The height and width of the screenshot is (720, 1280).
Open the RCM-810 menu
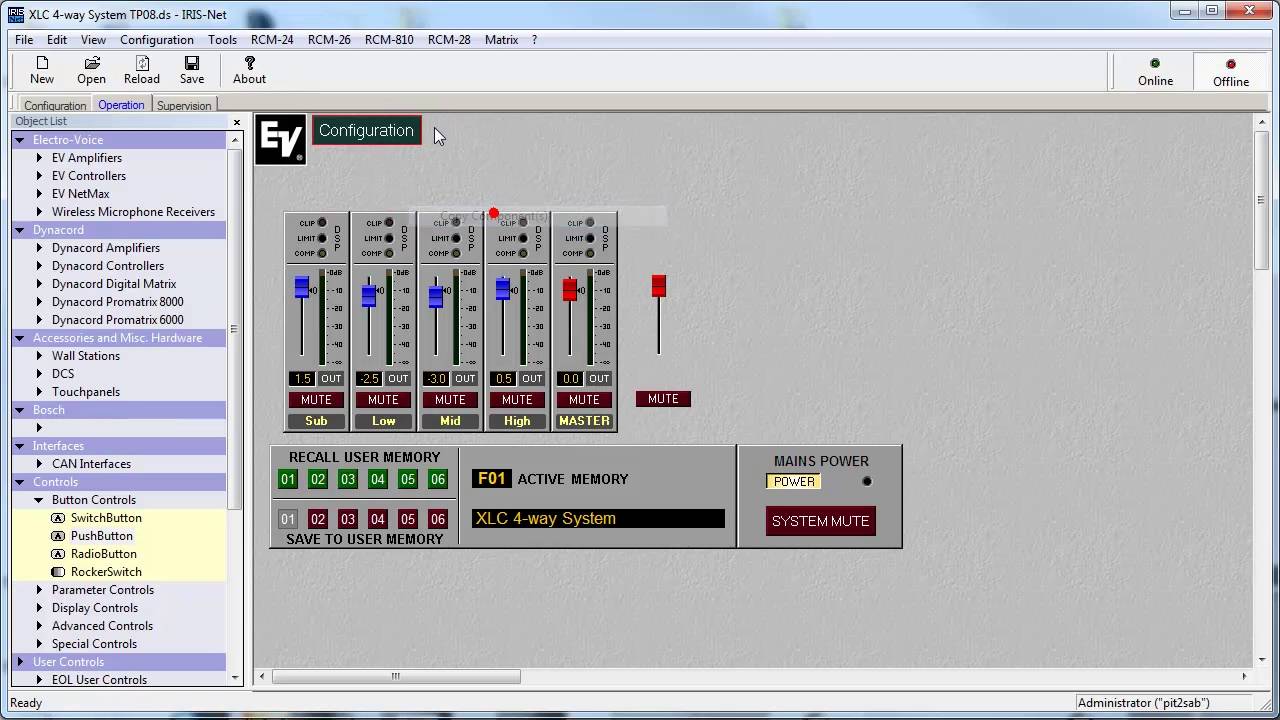coord(389,40)
